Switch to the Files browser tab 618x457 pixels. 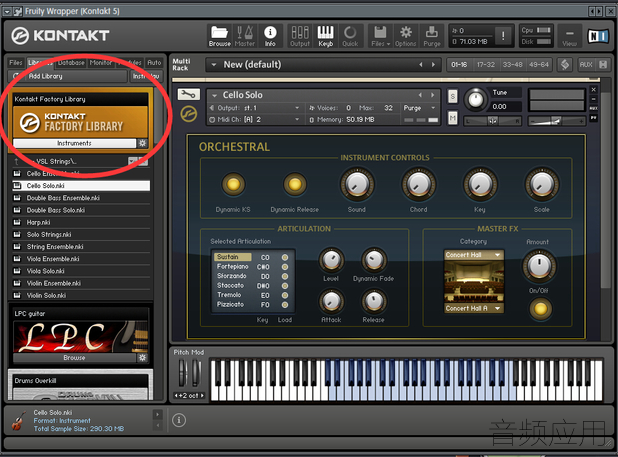(16, 62)
